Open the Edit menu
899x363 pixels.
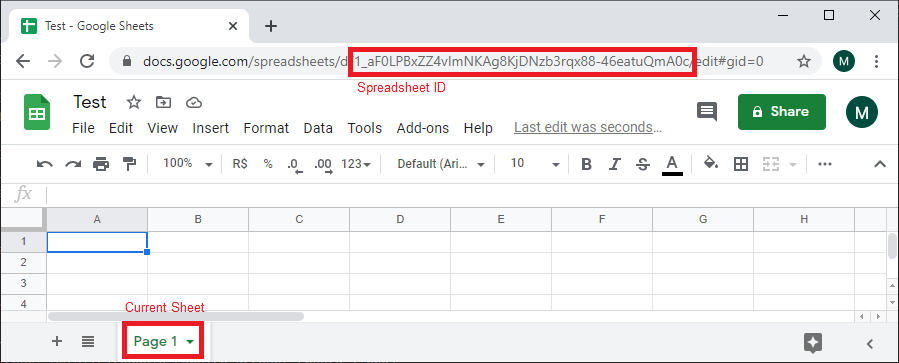pos(121,128)
